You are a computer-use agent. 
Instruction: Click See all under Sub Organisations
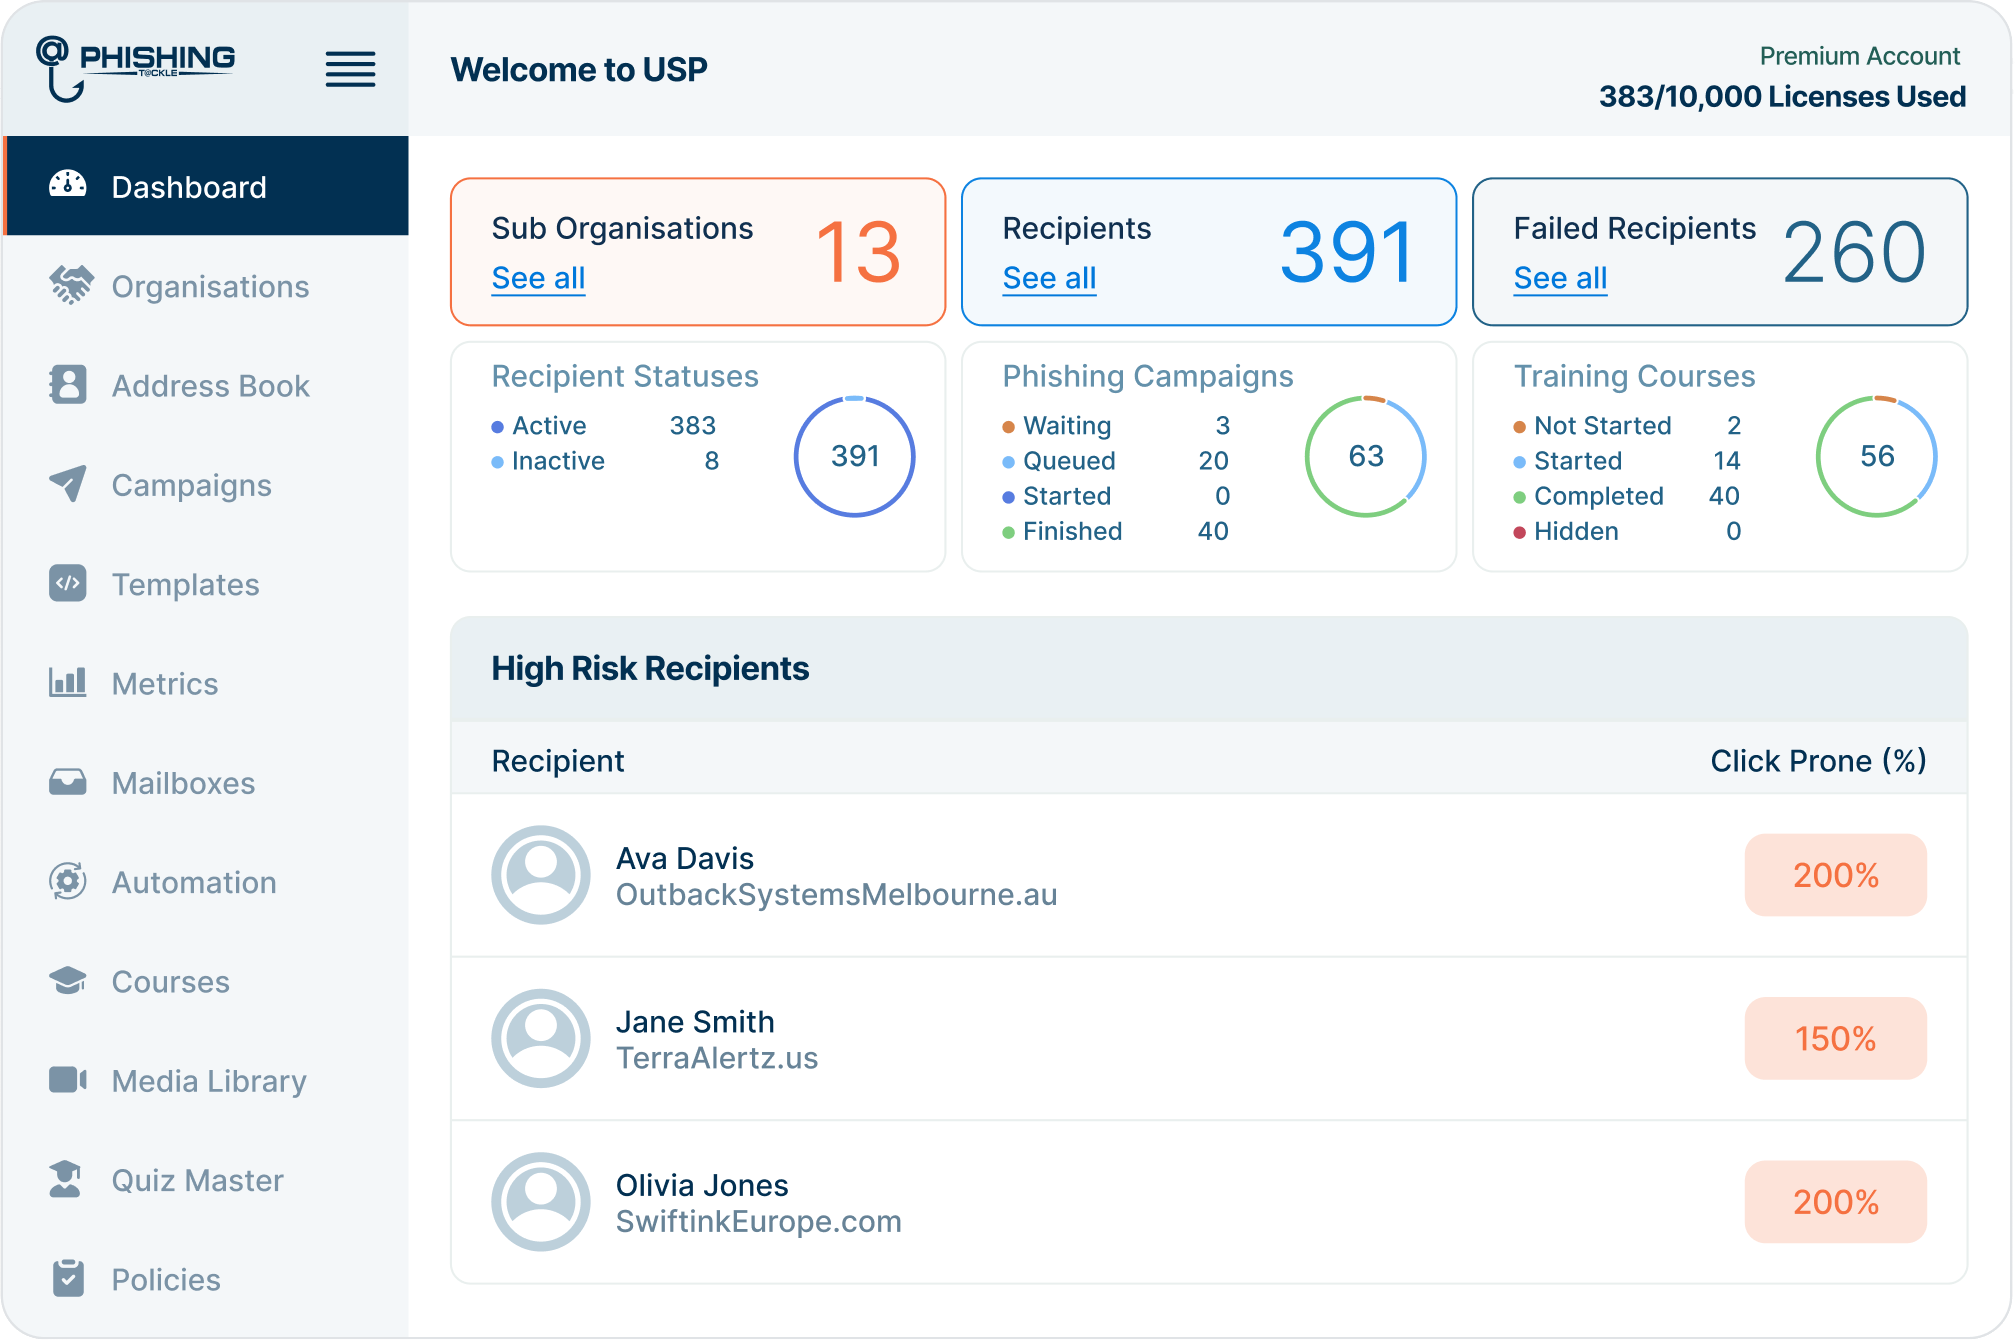click(538, 278)
